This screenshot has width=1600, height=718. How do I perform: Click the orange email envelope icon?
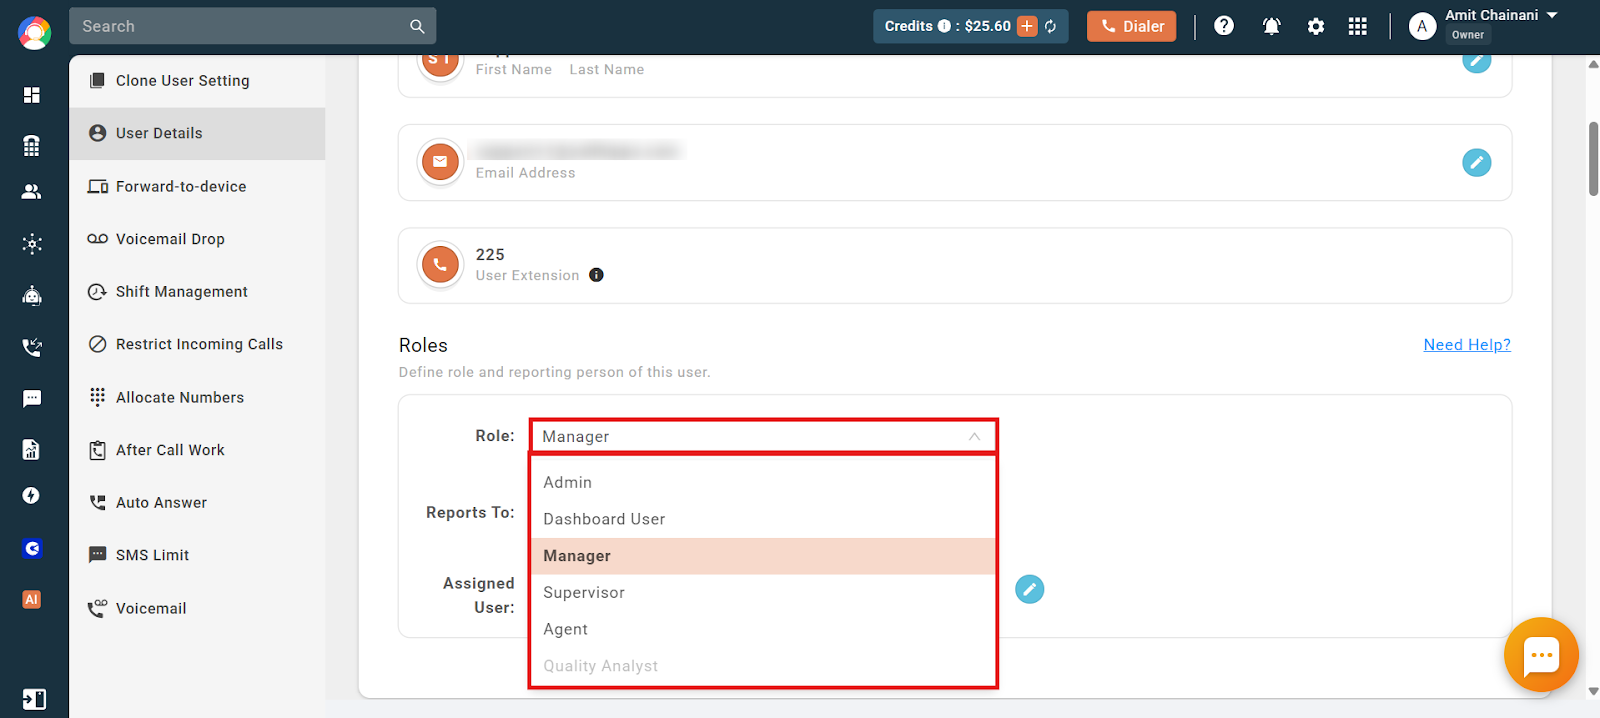point(440,162)
